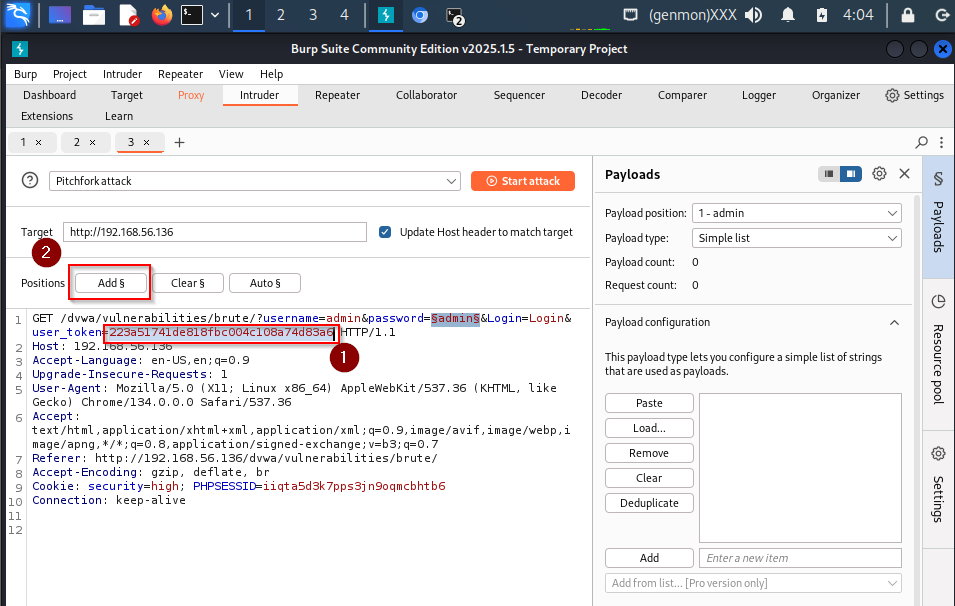
Task: Click the logout icon in the panel
Action: [x=942, y=15]
